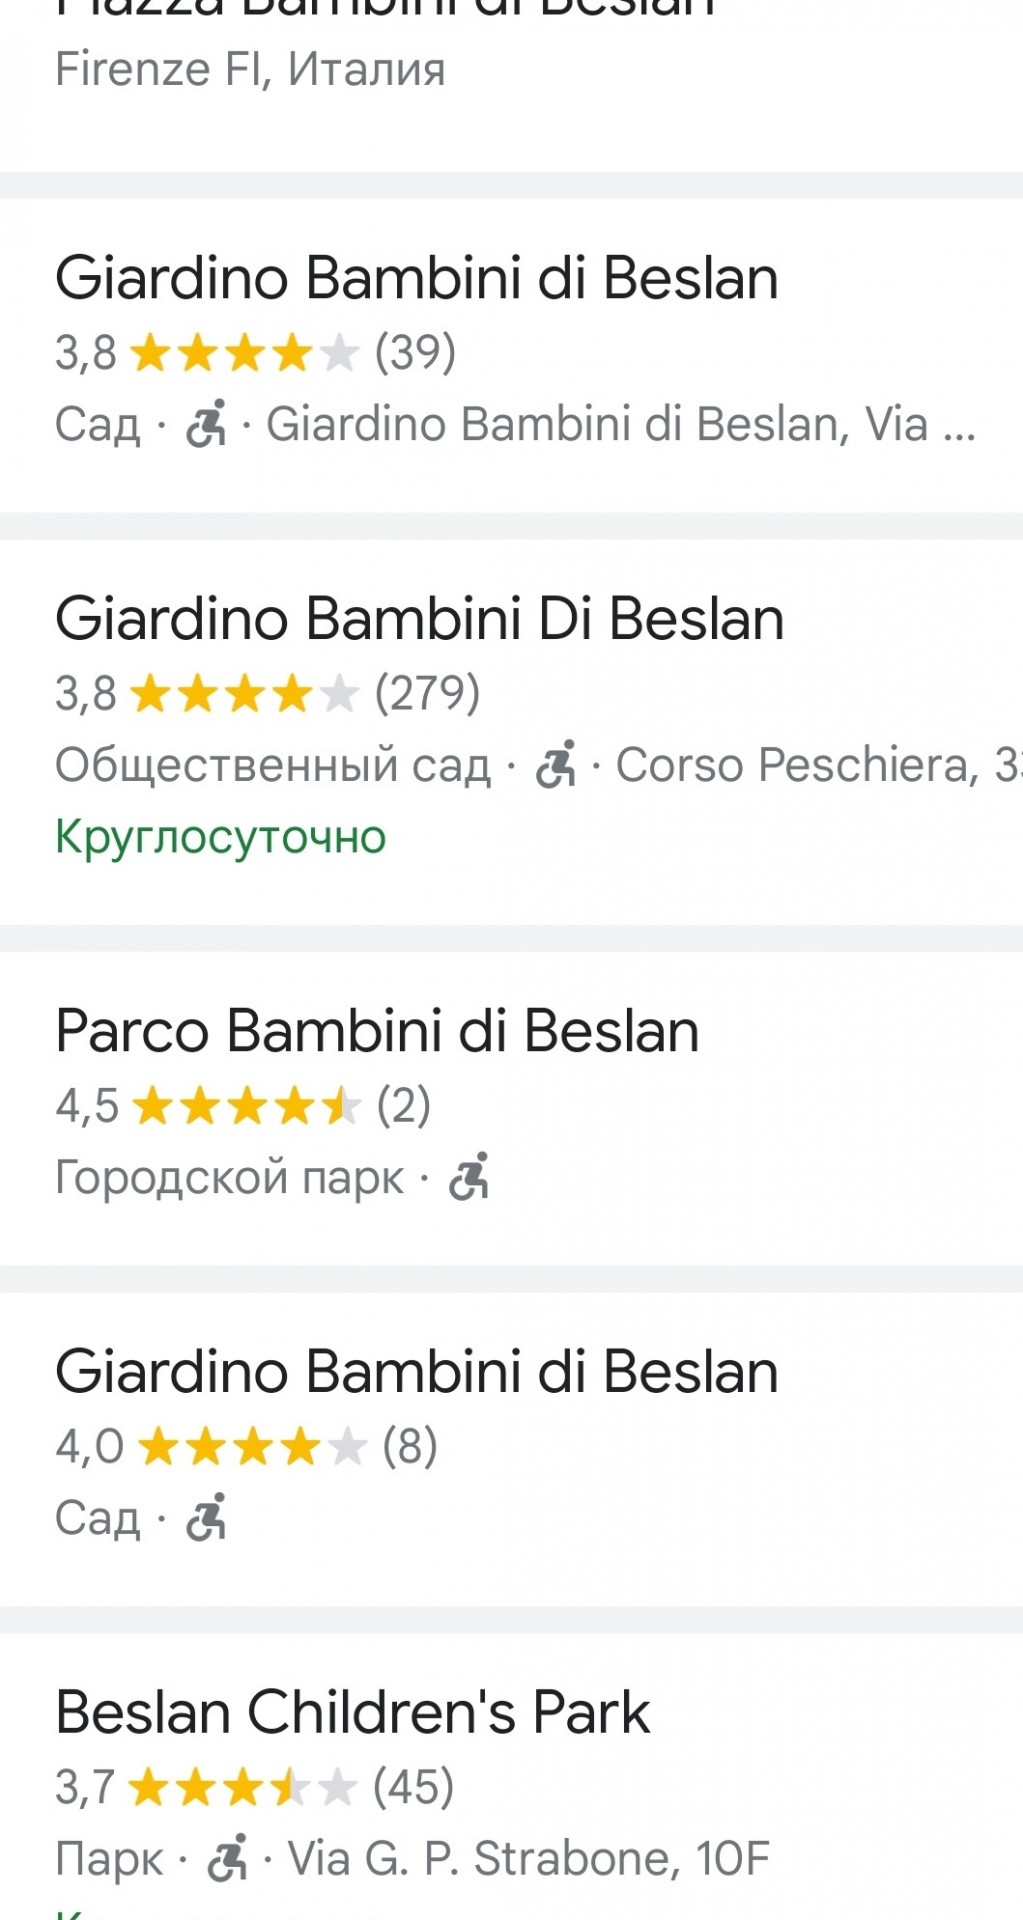Open Parco Bambini di Beslan result
Screen dimensions: 1023x1920
point(511,1109)
